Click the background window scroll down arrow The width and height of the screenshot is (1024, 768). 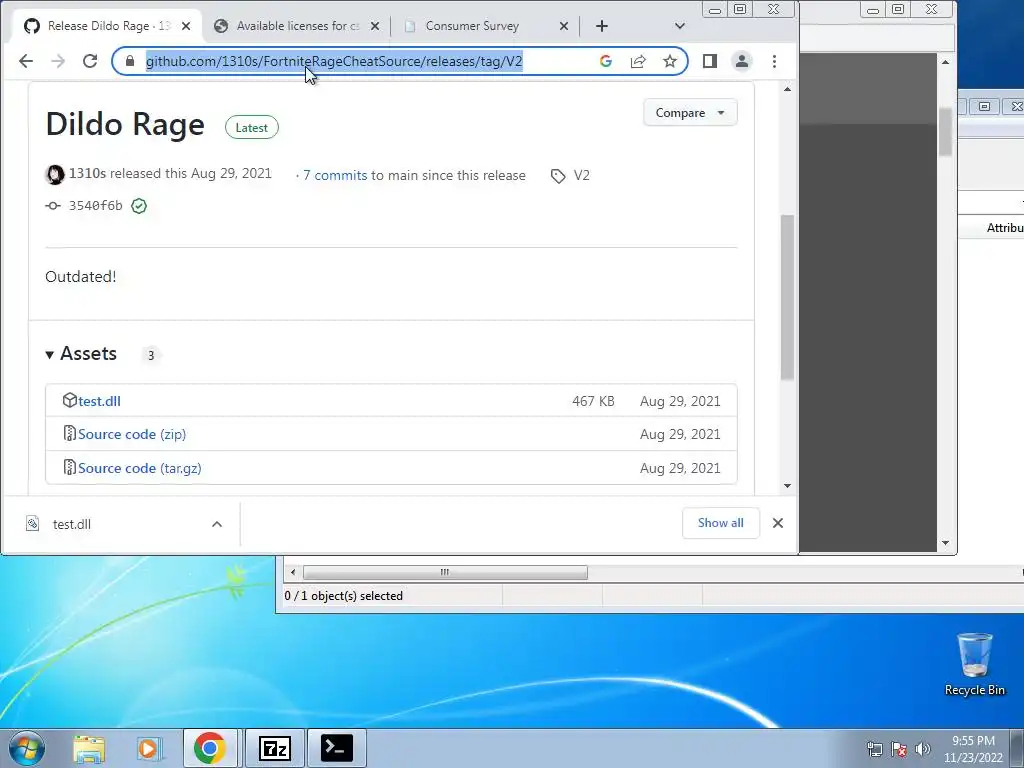click(x=945, y=543)
